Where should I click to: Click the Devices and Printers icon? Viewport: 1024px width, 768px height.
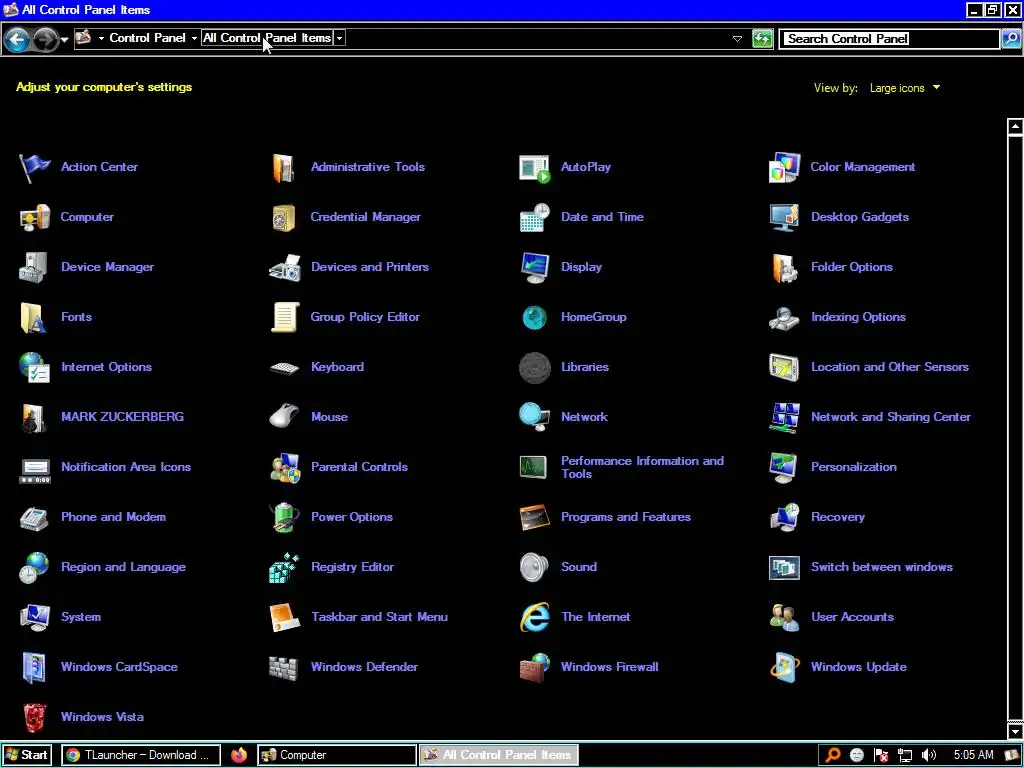[284, 267]
